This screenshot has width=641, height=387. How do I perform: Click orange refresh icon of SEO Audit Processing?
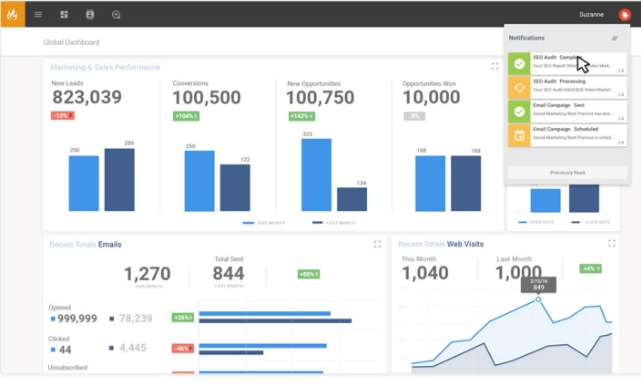tap(519, 87)
